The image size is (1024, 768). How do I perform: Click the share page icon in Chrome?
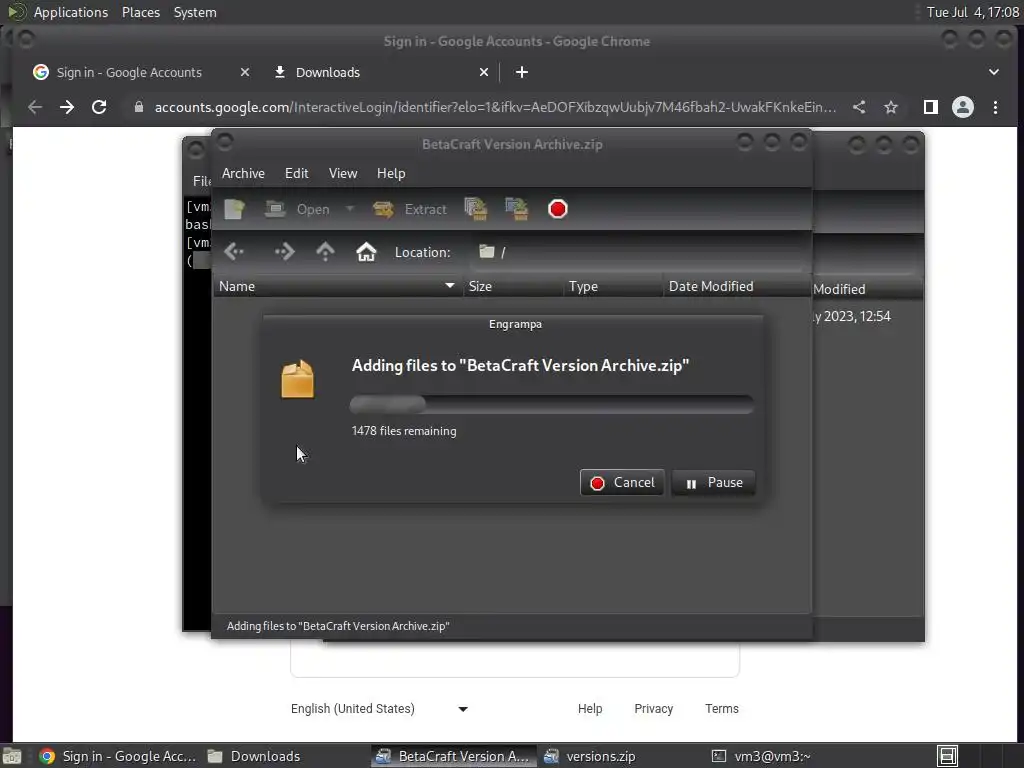(x=859, y=107)
